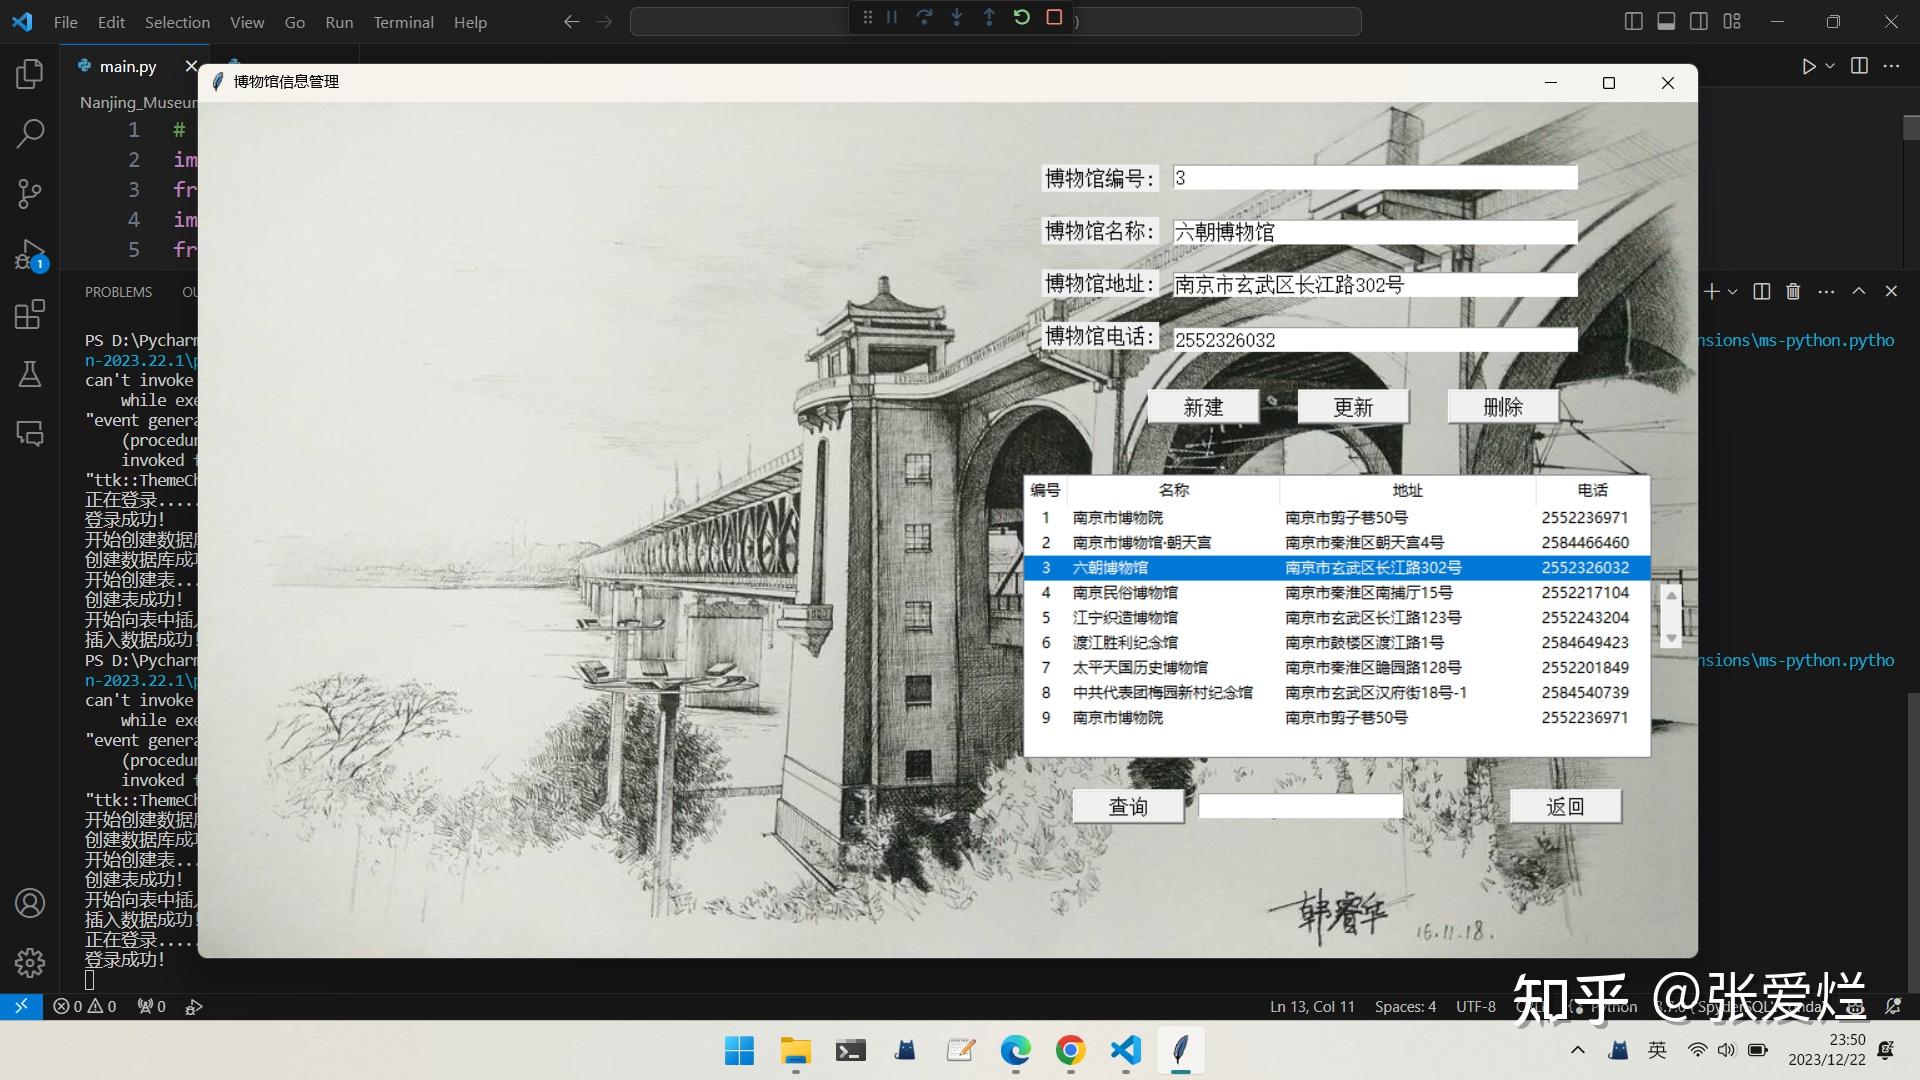The width and height of the screenshot is (1920, 1080).
Task: Toggle the primary side bar layout
Action: pyautogui.click(x=1634, y=21)
